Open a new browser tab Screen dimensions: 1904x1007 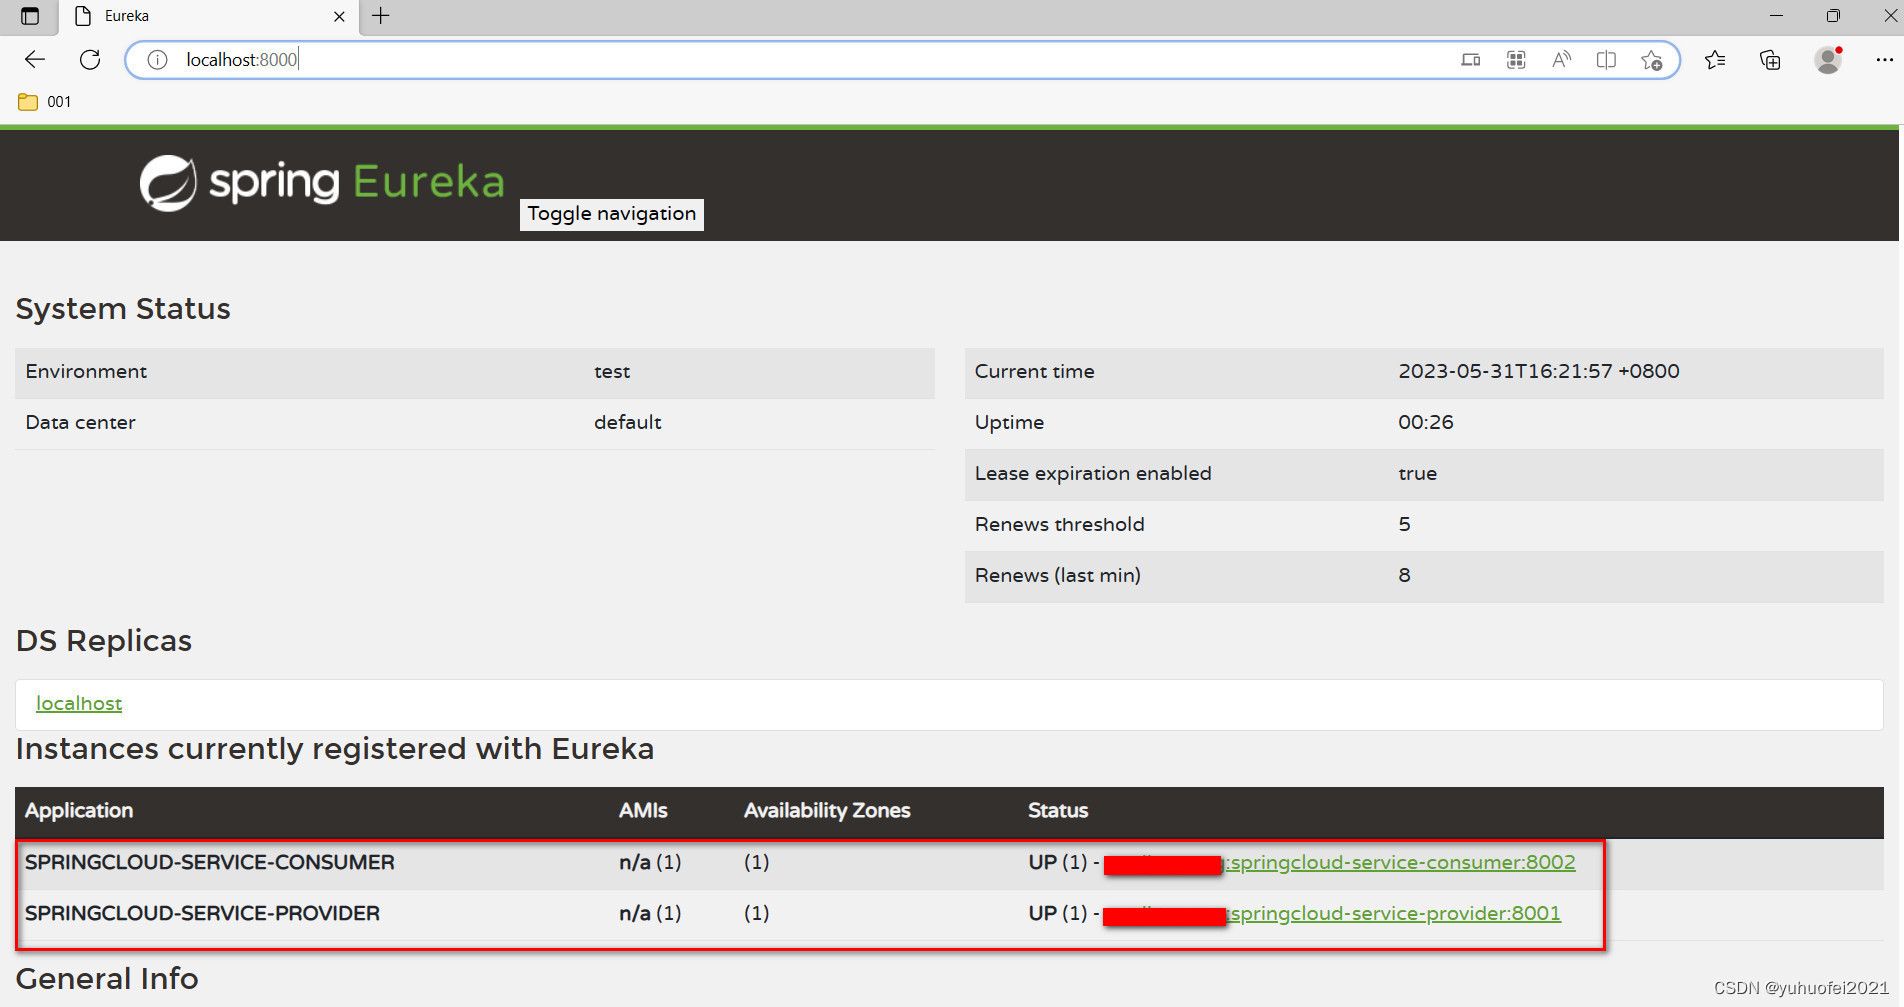point(381,16)
